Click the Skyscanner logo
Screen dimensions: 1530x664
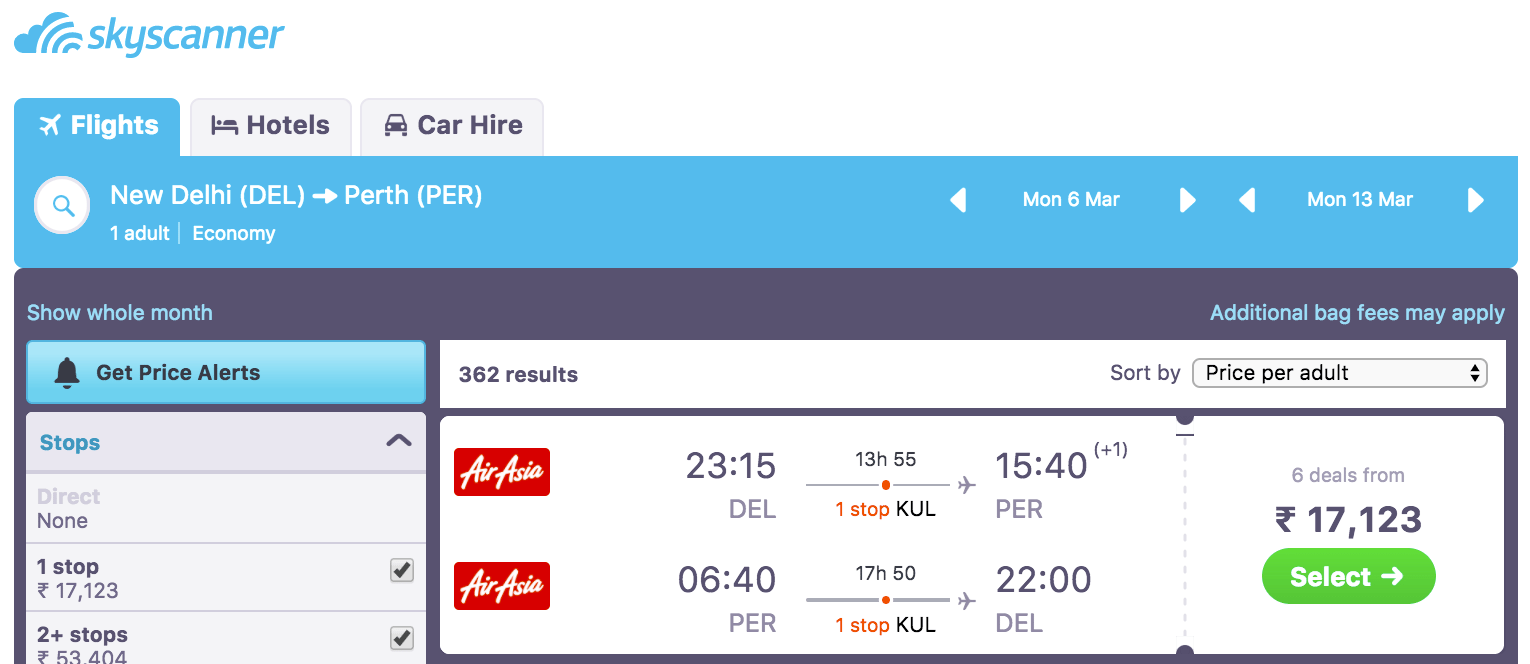coord(150,35)
